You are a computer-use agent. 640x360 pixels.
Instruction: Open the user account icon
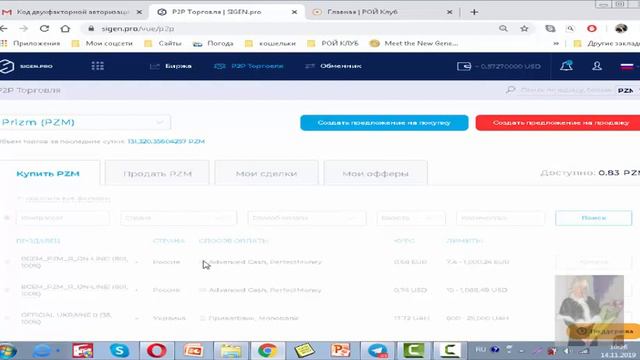click(x=597, y=66)
